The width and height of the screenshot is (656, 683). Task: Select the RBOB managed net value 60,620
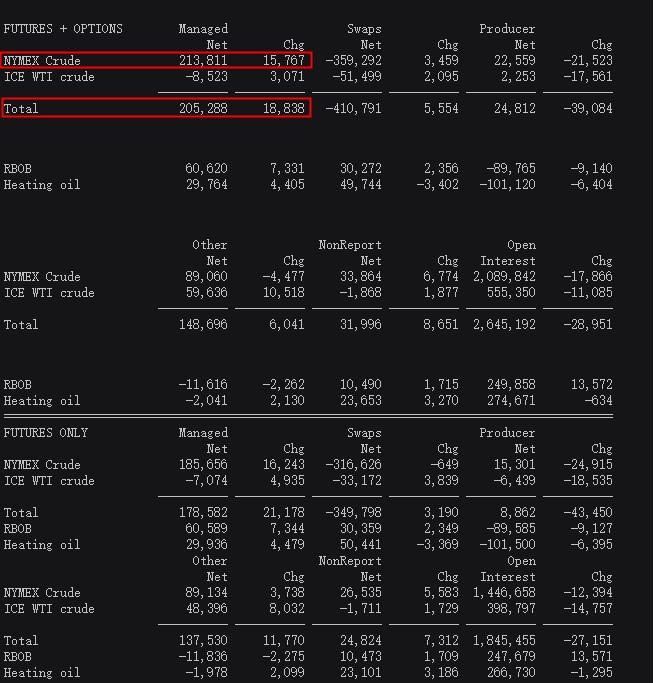coord(206,169)
